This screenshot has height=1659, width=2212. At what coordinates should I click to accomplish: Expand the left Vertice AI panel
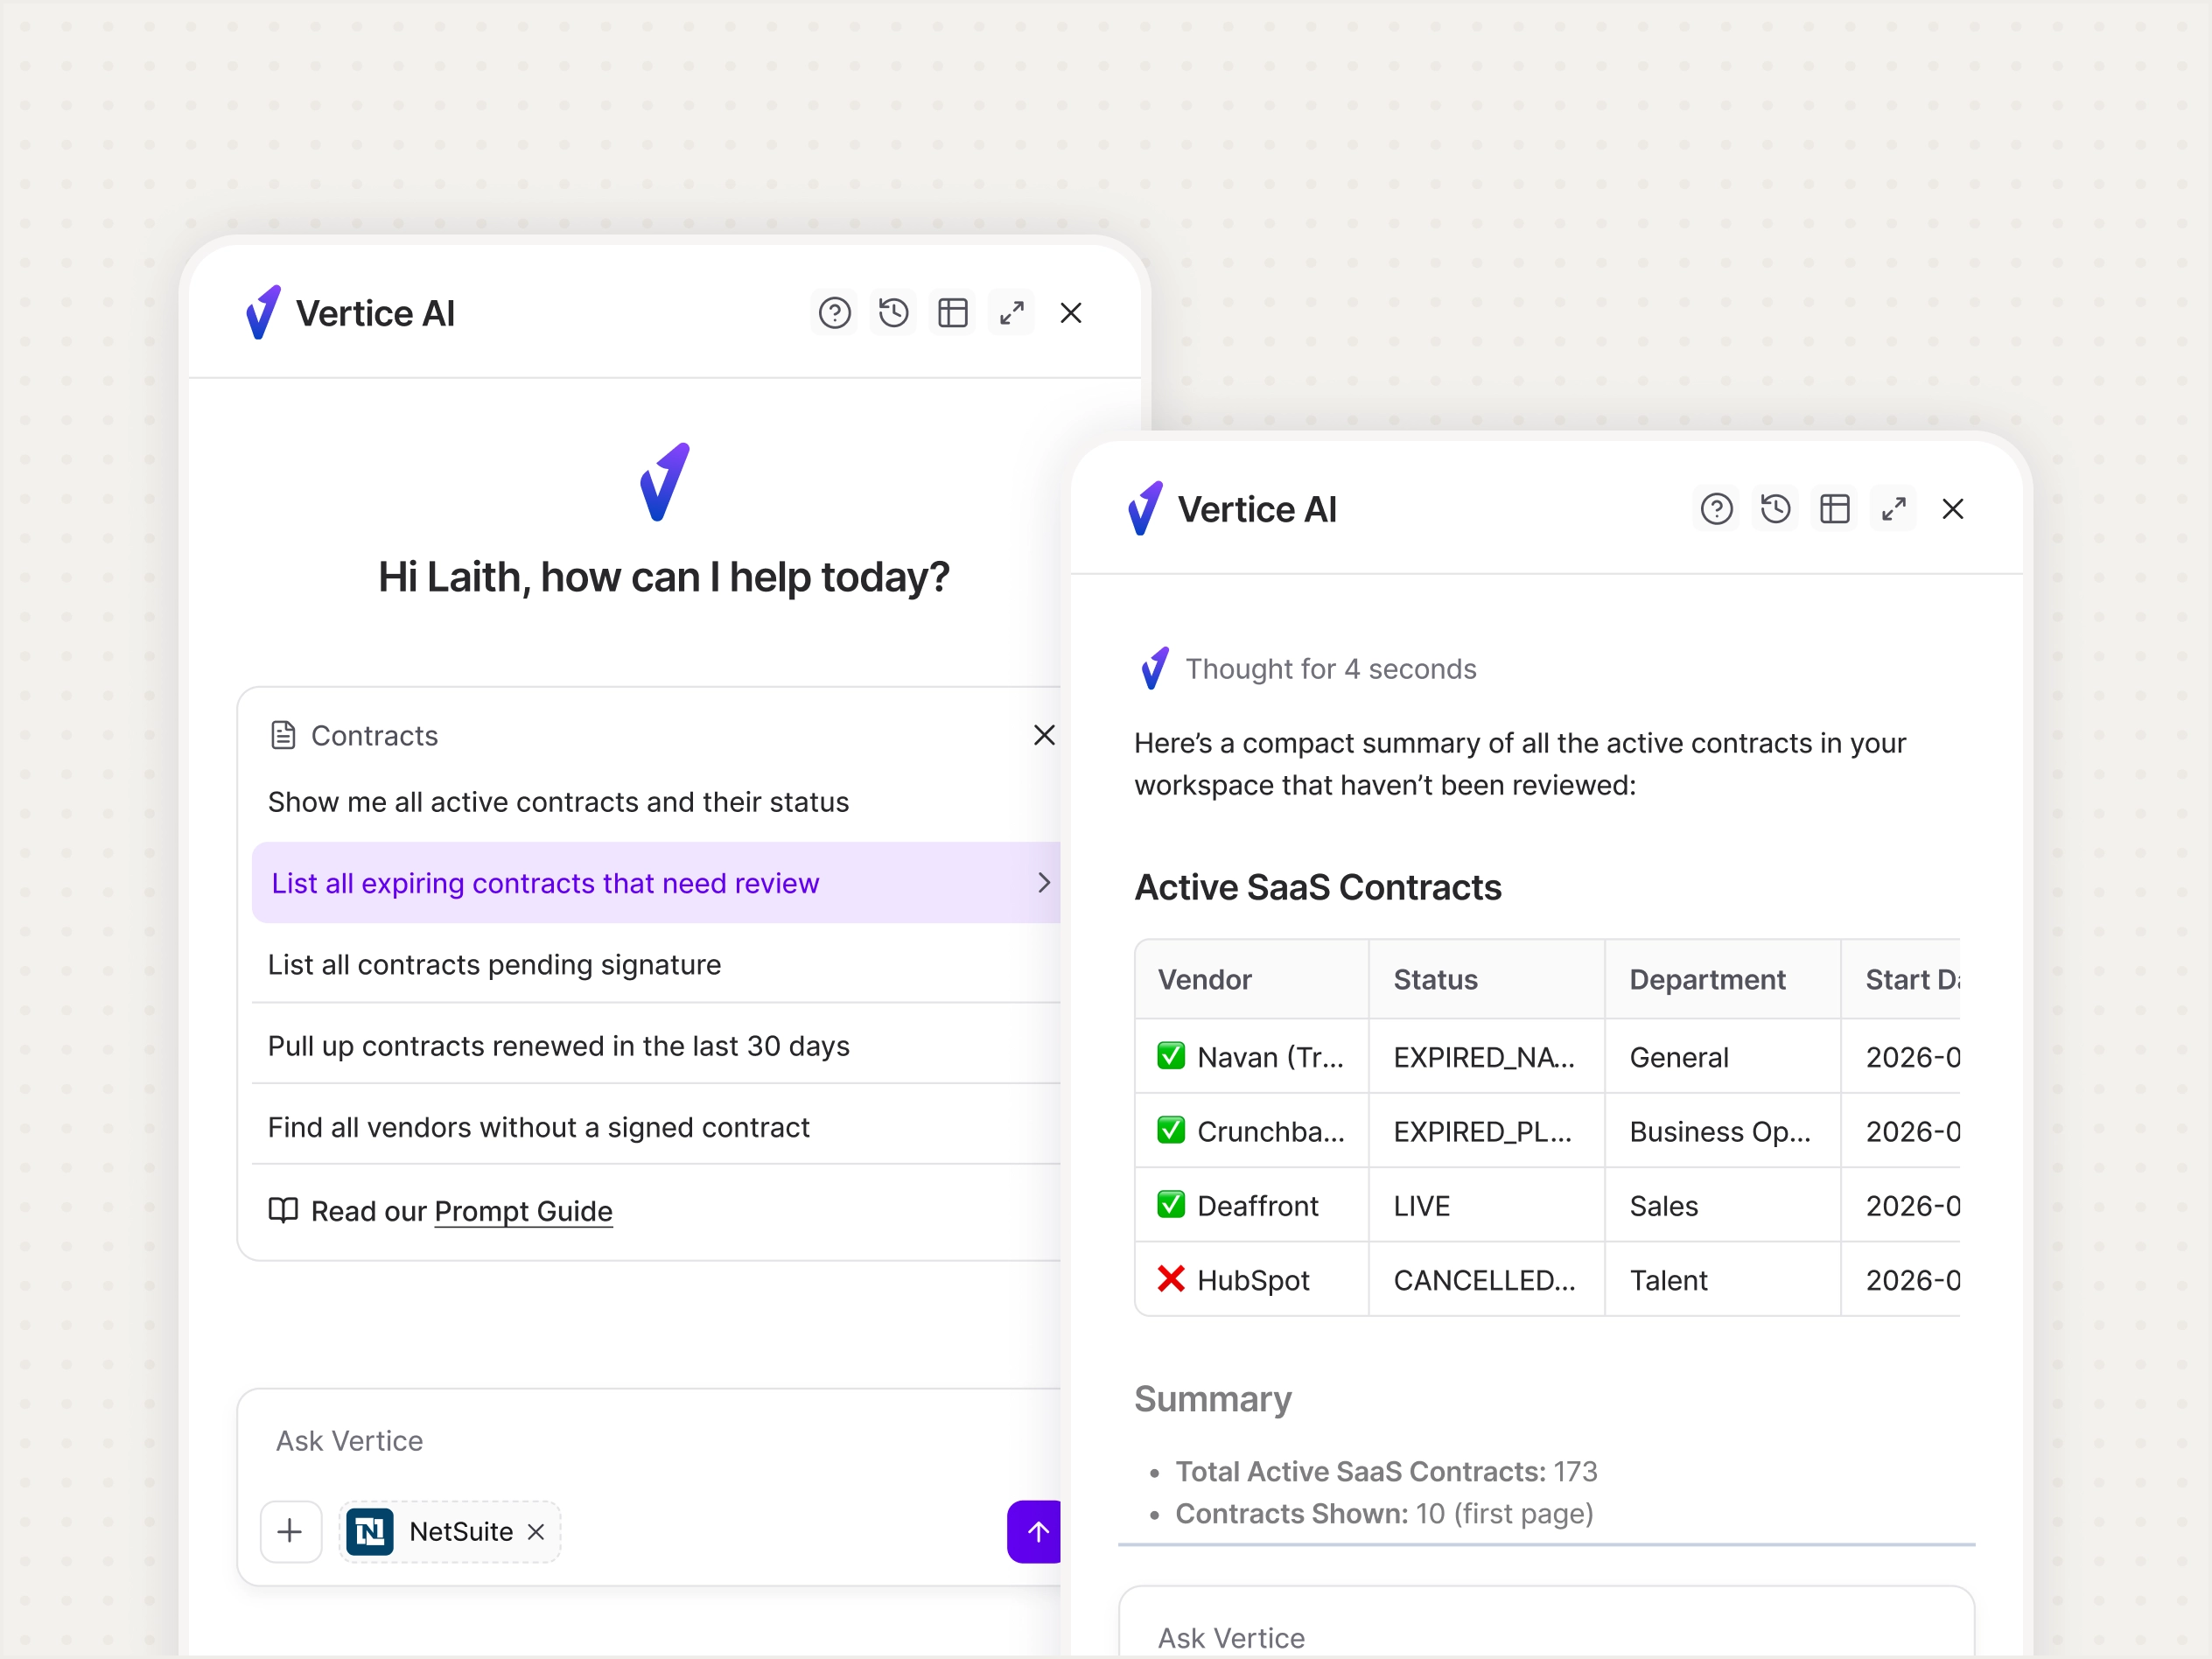pos(1011,313)
